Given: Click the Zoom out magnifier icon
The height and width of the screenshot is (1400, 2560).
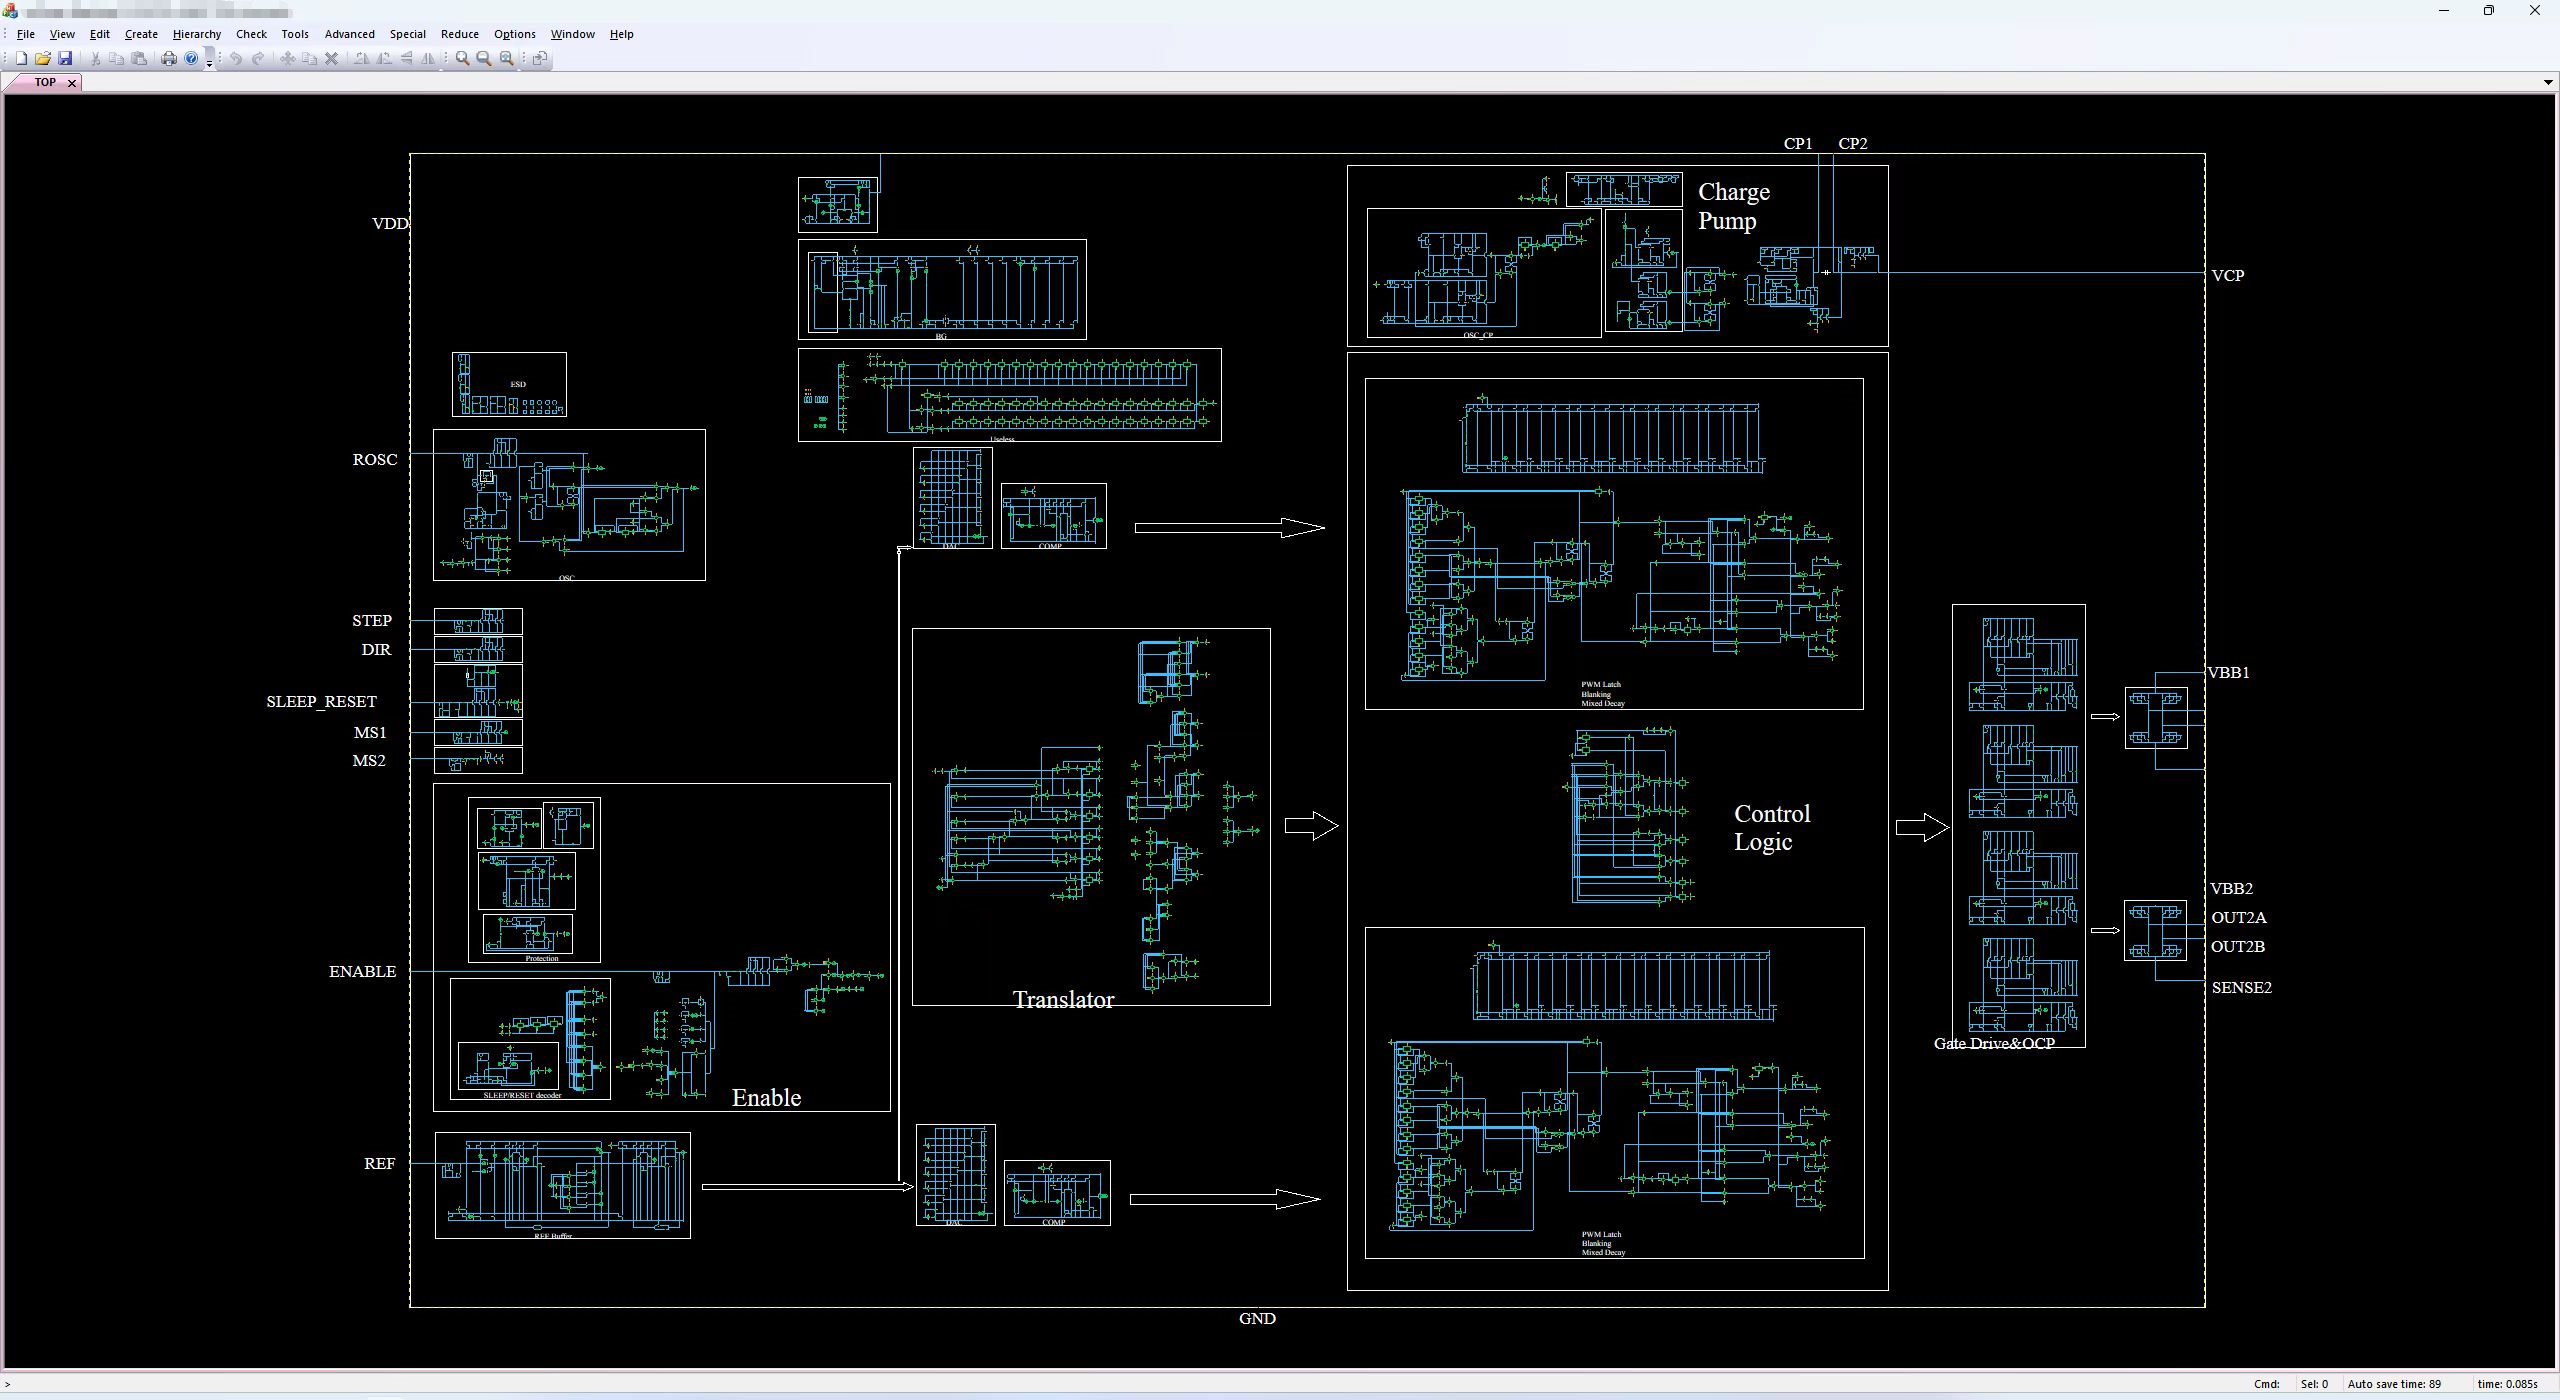Looking at the screenshot, I should (x=484, y=59).
